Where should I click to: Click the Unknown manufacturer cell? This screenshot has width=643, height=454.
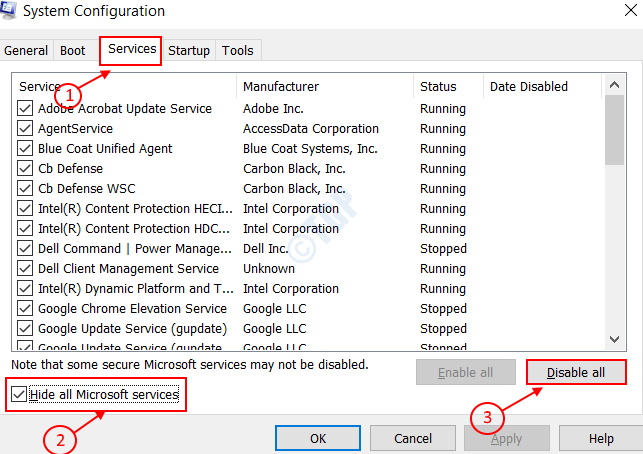pos(269,269)
